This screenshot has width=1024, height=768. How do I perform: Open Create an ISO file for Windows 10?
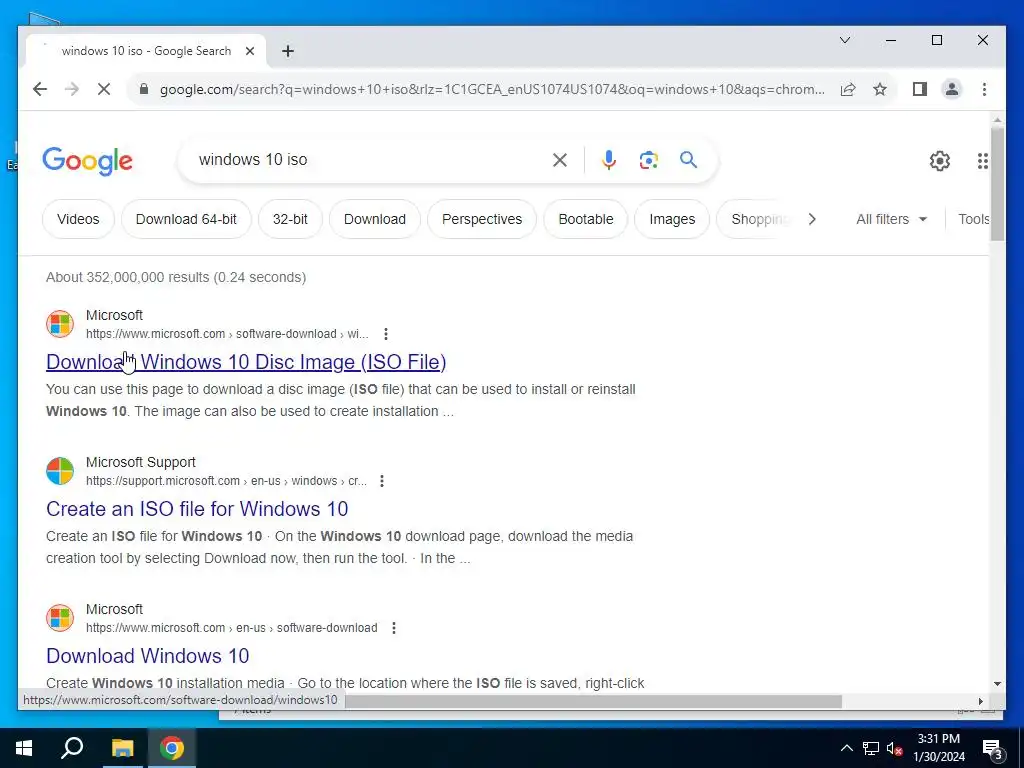click(197, 509)
